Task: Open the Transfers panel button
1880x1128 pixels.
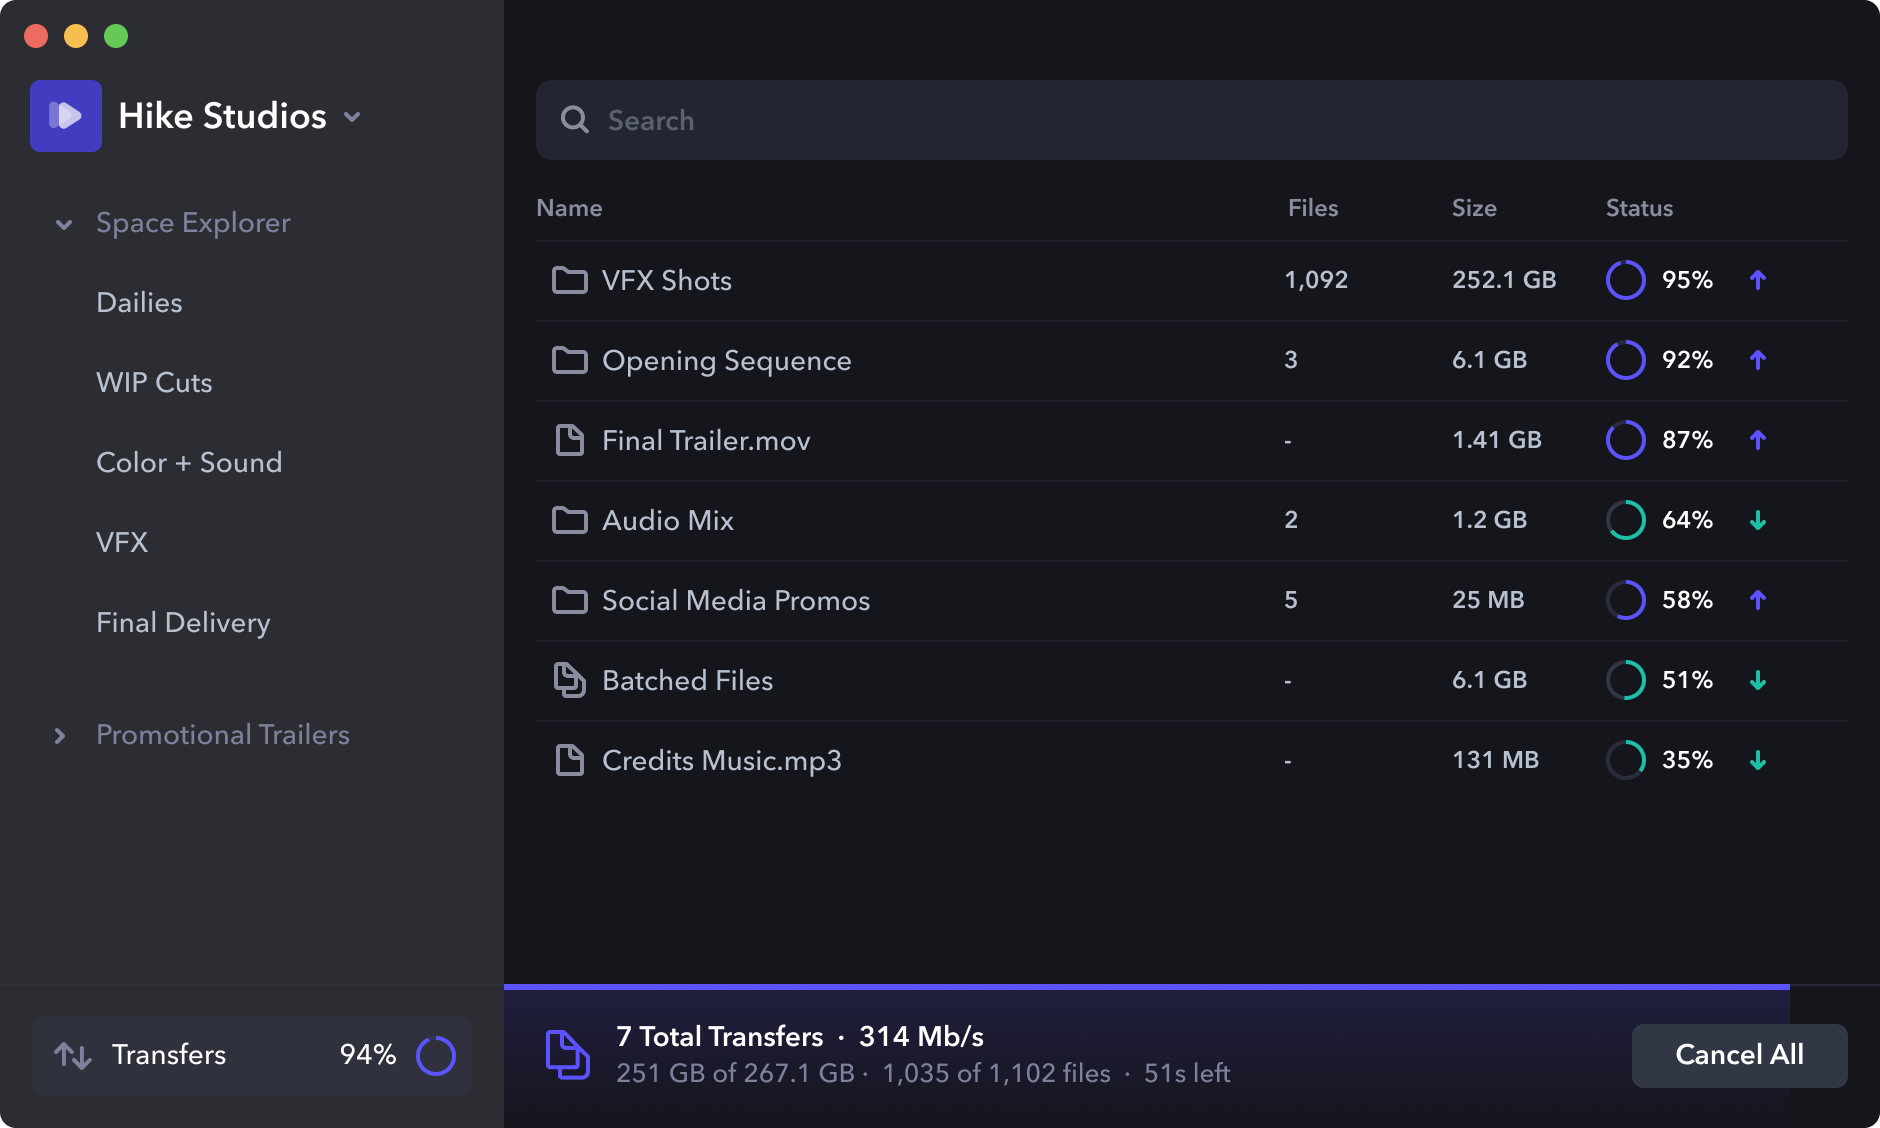Action: 252,1055
